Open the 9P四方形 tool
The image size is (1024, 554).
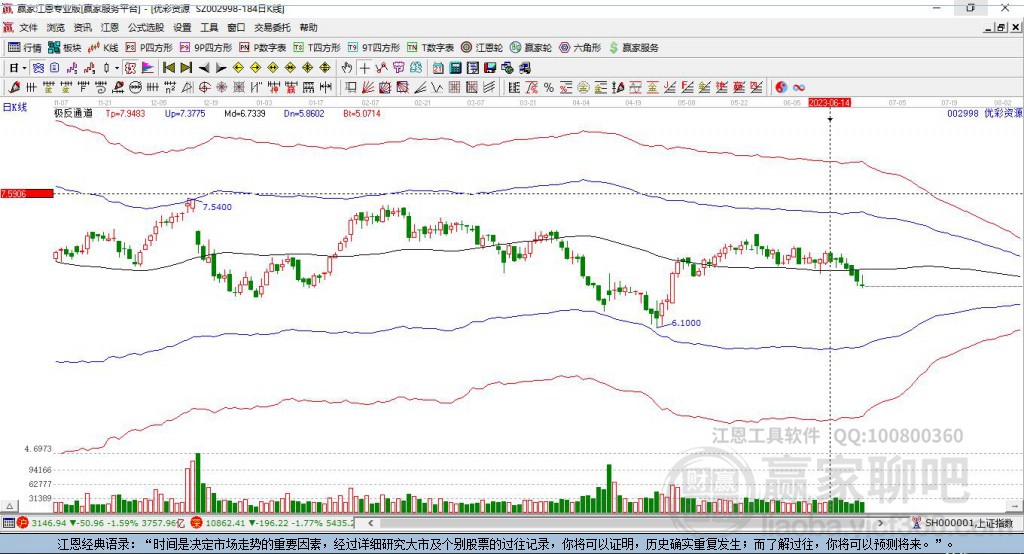click(206, 48)
